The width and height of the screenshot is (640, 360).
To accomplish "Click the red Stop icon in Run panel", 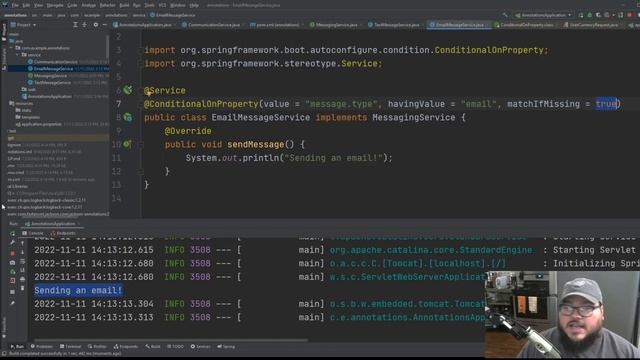I will (x=13, y=253).
